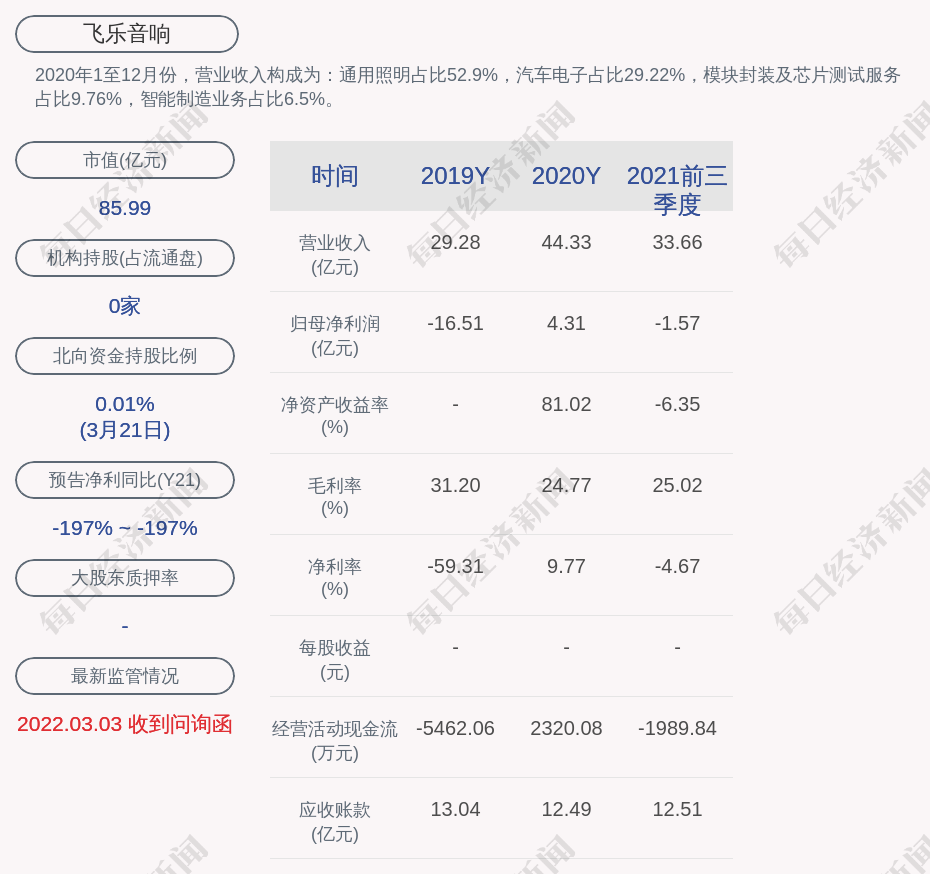
Task: Click the -5462.06 cash flow value
Action: pos(455,728)
